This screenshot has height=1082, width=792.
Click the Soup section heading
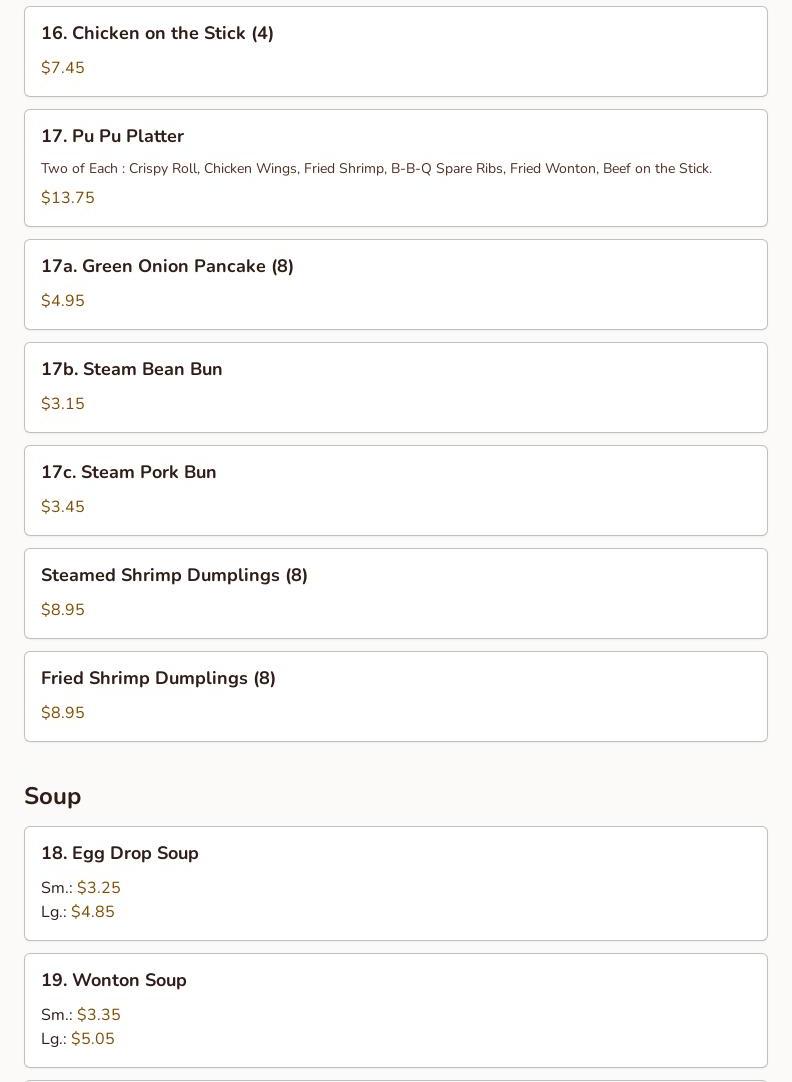pyautogui.click(x=52, y=796)
